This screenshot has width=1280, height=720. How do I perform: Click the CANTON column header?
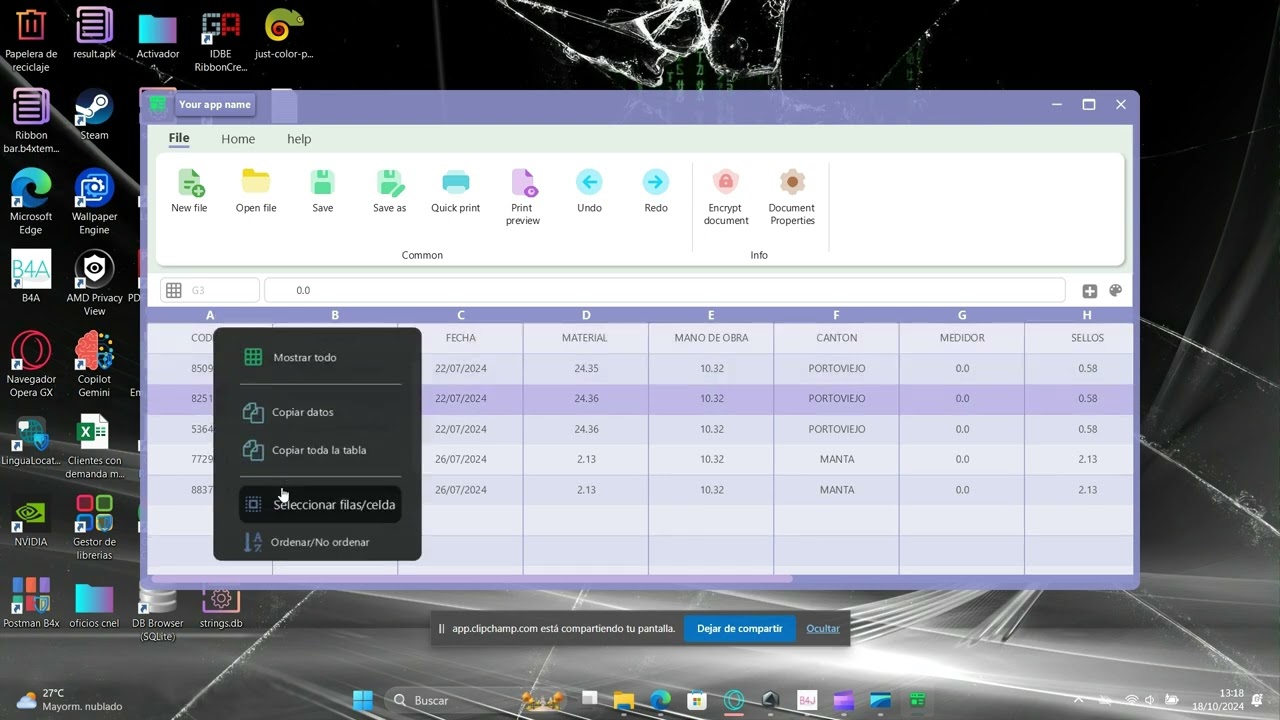click(836, 338)
